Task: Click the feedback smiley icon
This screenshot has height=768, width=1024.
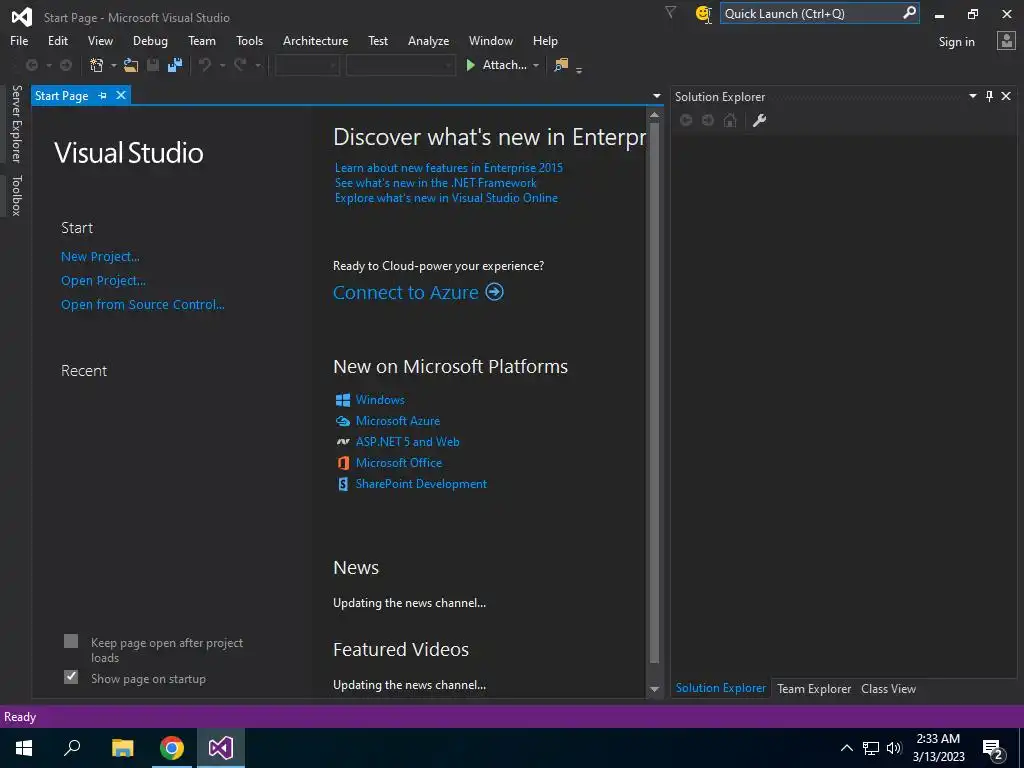Action: point(703,14)
